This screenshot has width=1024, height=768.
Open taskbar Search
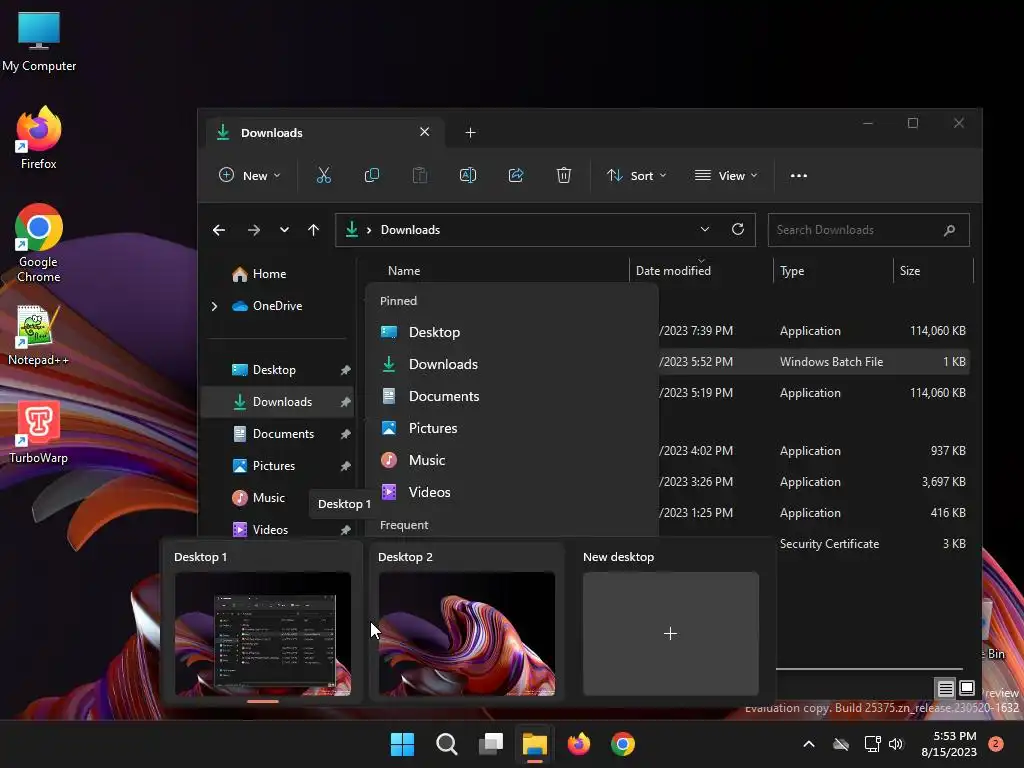(447, 744)
